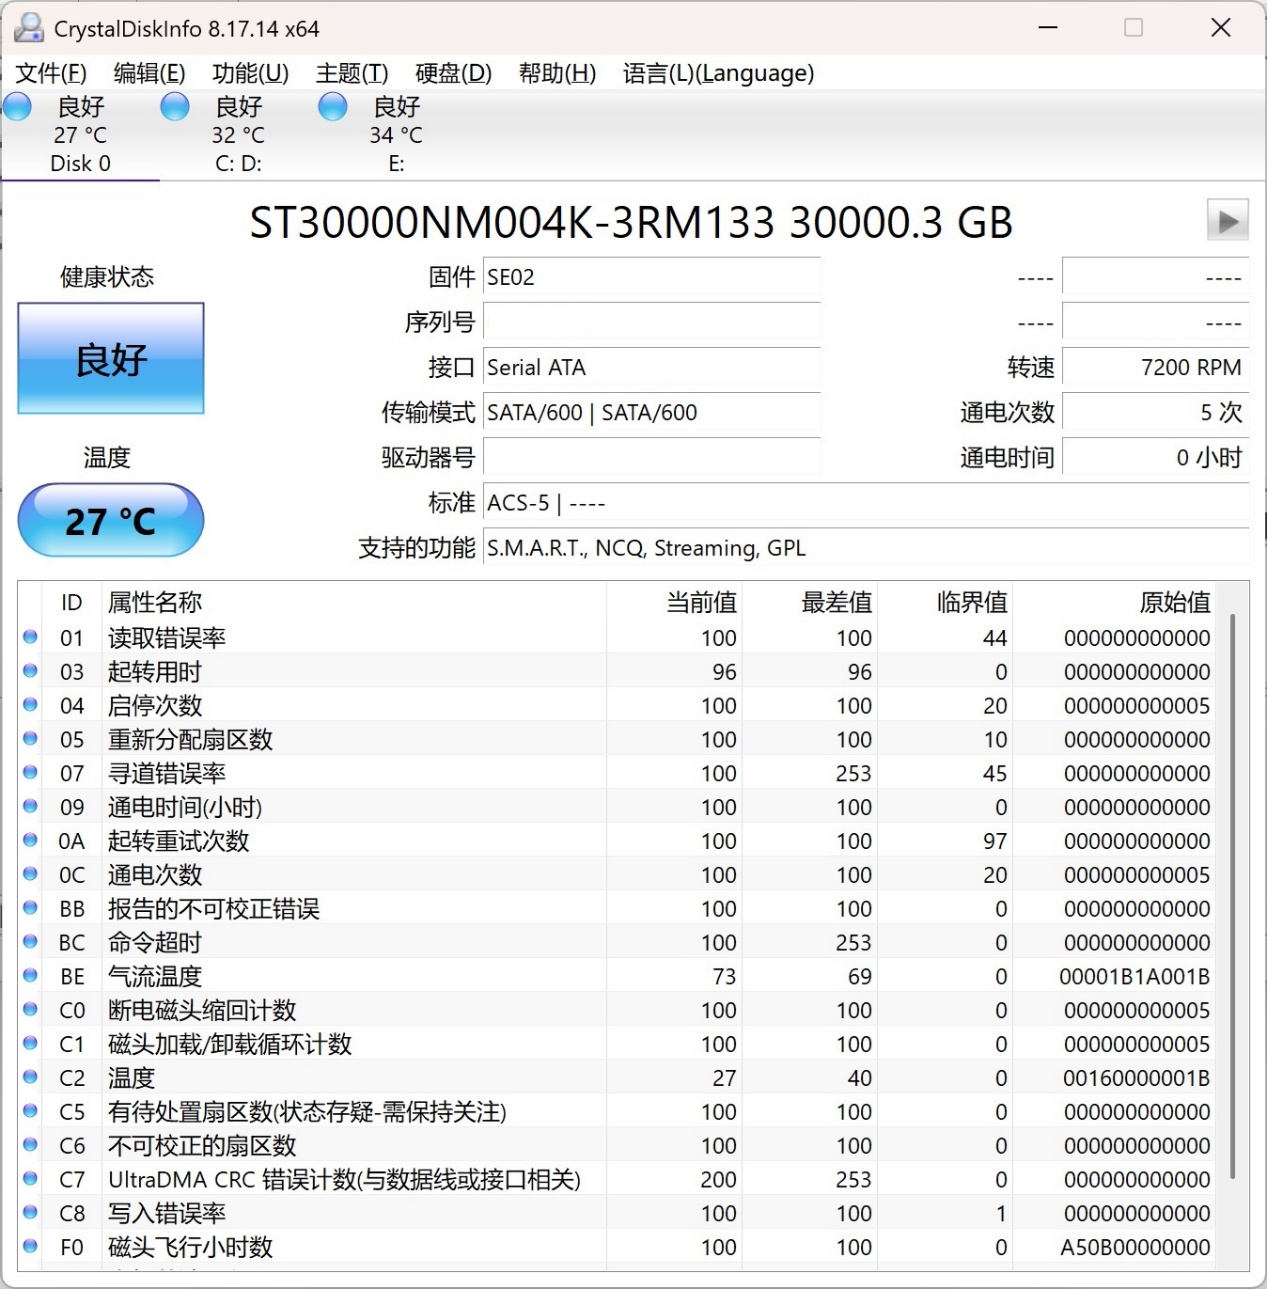Click status dot for attribute 09 通电时间(小时)
The height and width of the screenshot is (1289, 1267).
tap(30, 806)
